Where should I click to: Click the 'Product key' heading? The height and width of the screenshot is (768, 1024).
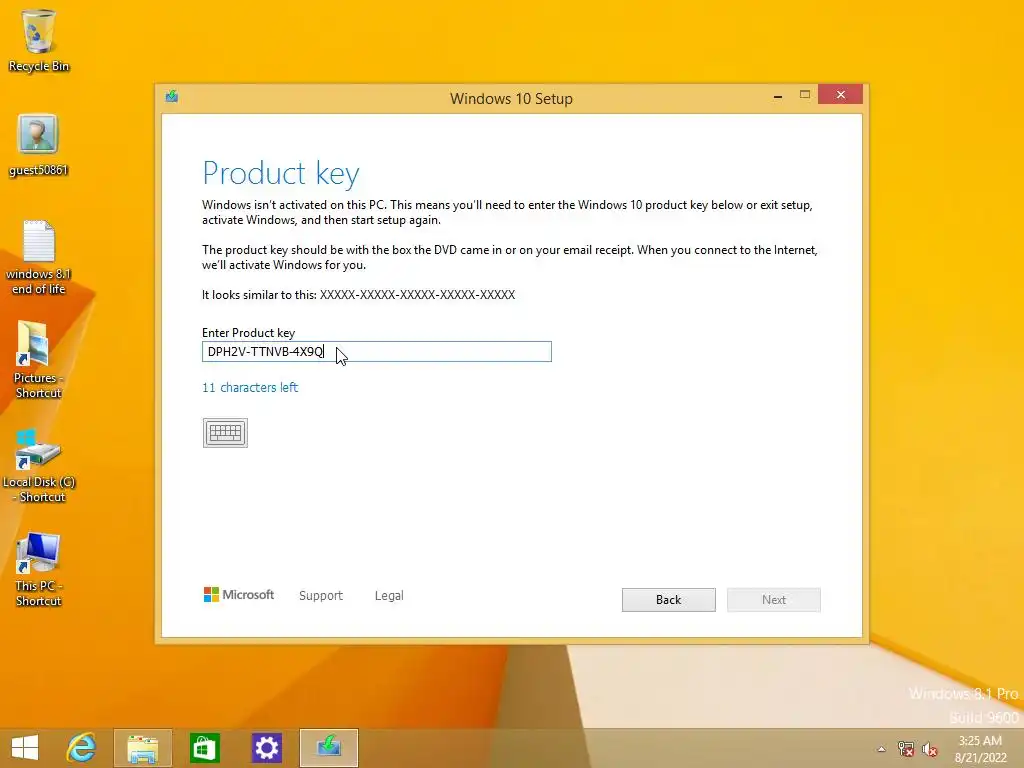[281, 173]
